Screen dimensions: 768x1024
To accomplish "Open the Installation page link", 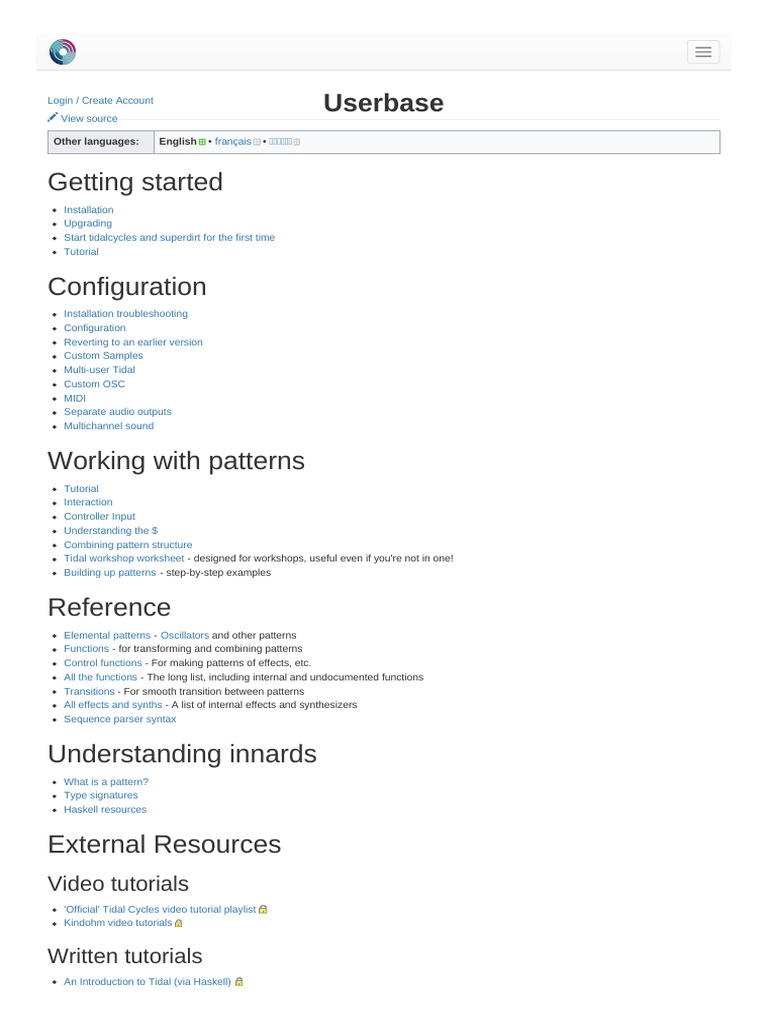I will pos(89,210).
